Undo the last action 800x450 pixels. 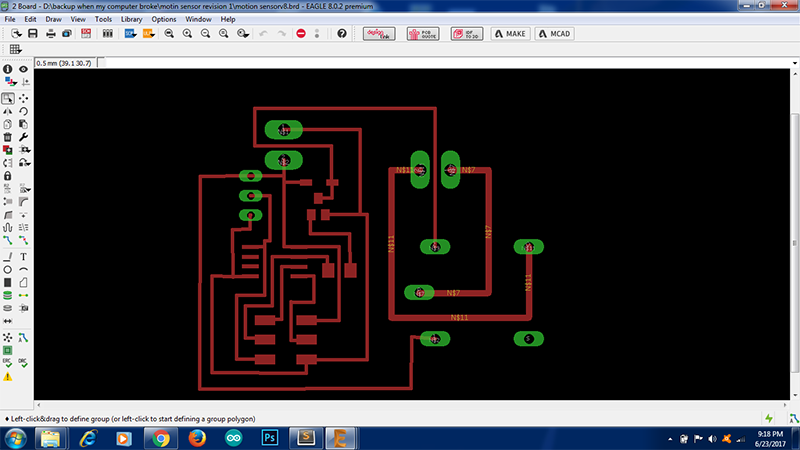pyautogui.click(x=263, y=34)
